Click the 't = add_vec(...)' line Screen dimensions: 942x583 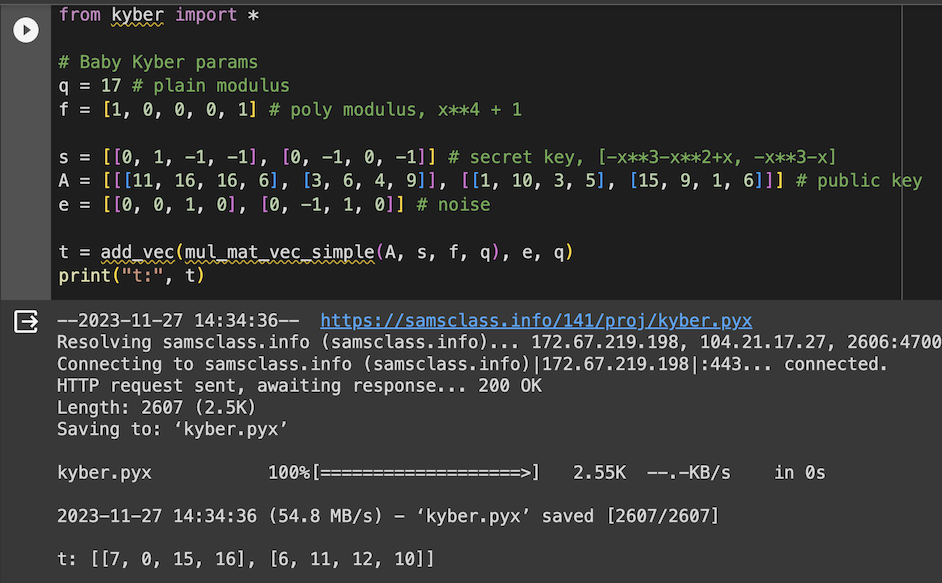(x=316, y=252)
